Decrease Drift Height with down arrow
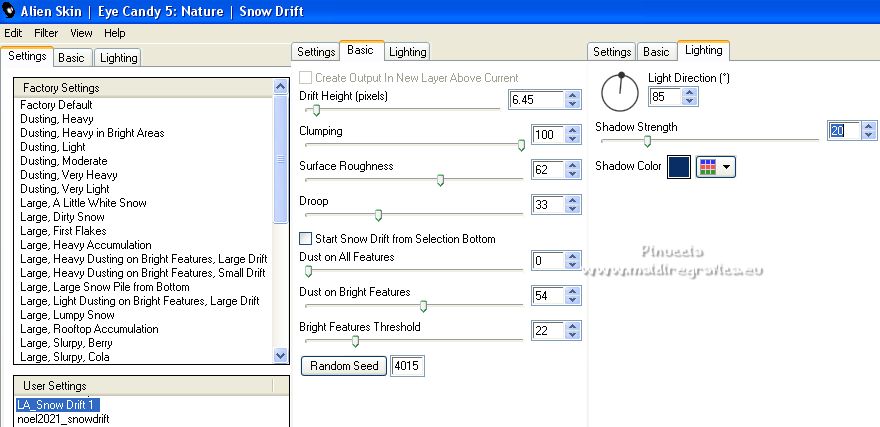This screenshot has width=880, height=427. tap(572, 104)
